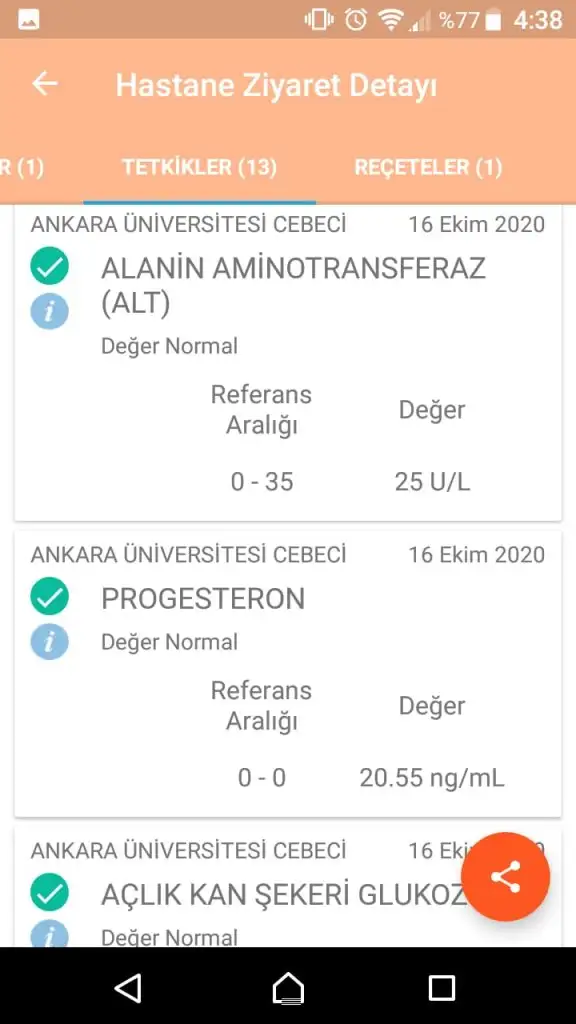Open AÇLIK KAN ŞEKERİ GLUKOZ test entry
The height and width of the screenshot is (1024, 576).
[x=282, y=895]
